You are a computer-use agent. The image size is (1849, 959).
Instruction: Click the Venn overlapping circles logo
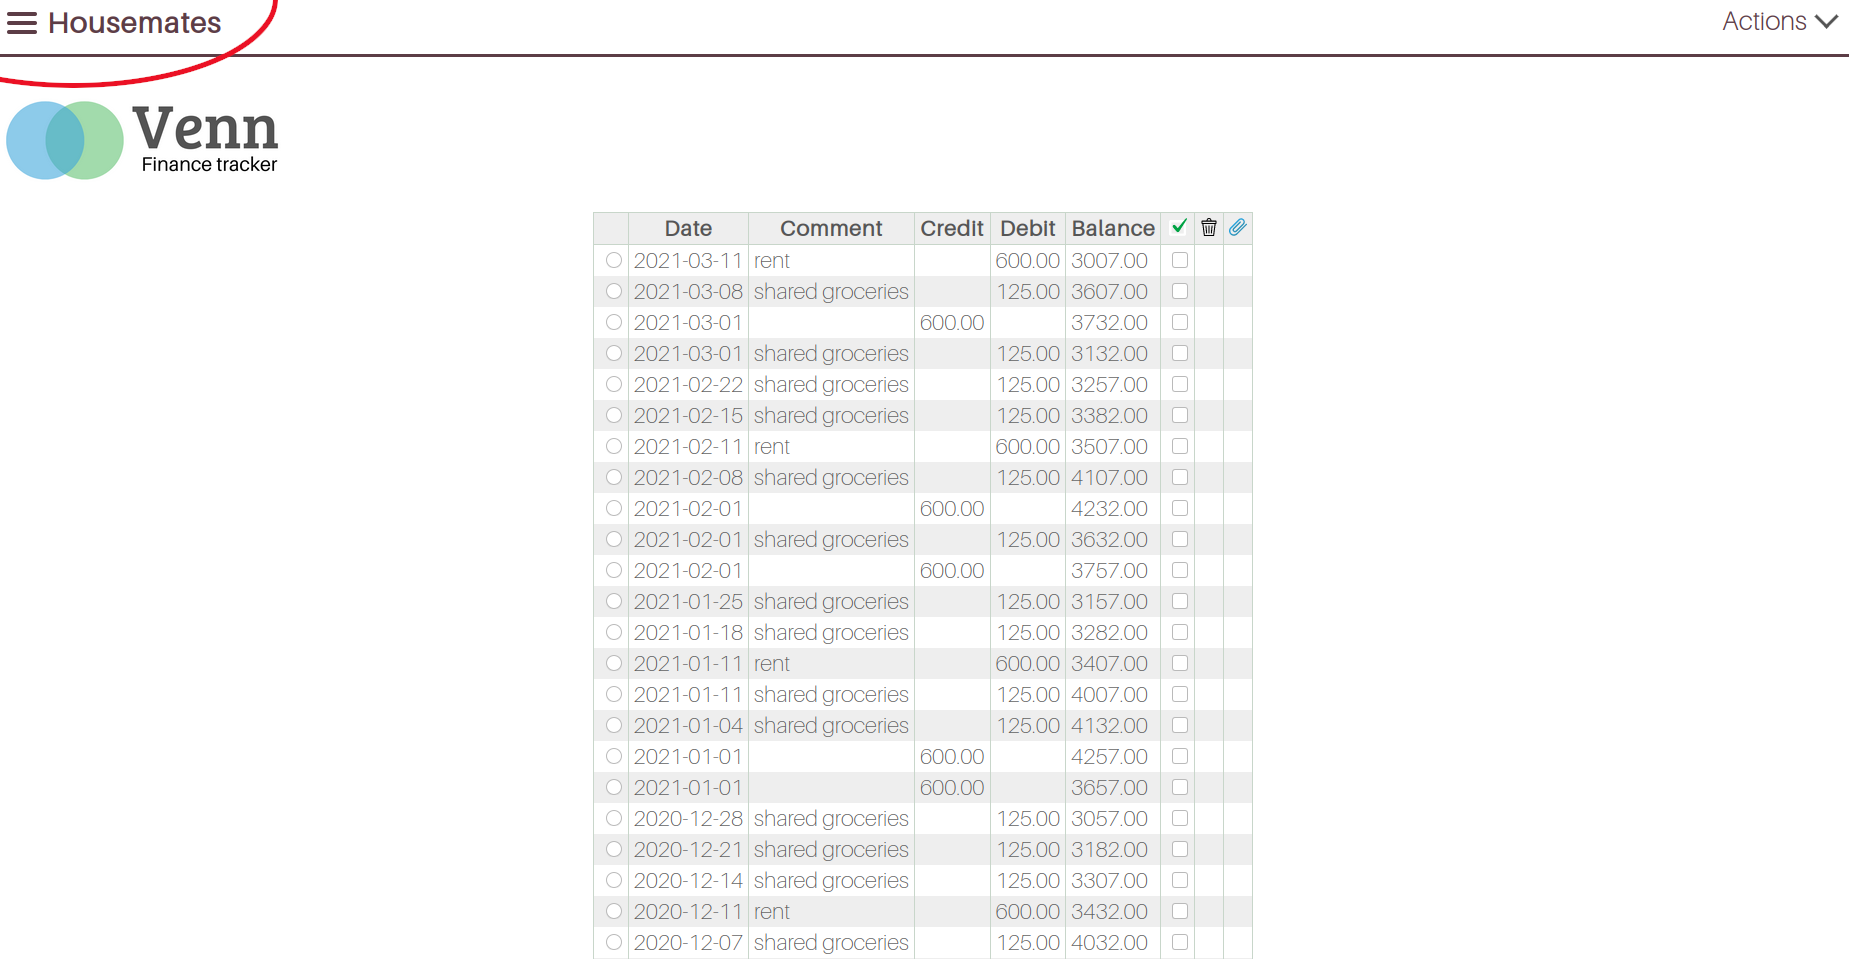click(65, 140)
